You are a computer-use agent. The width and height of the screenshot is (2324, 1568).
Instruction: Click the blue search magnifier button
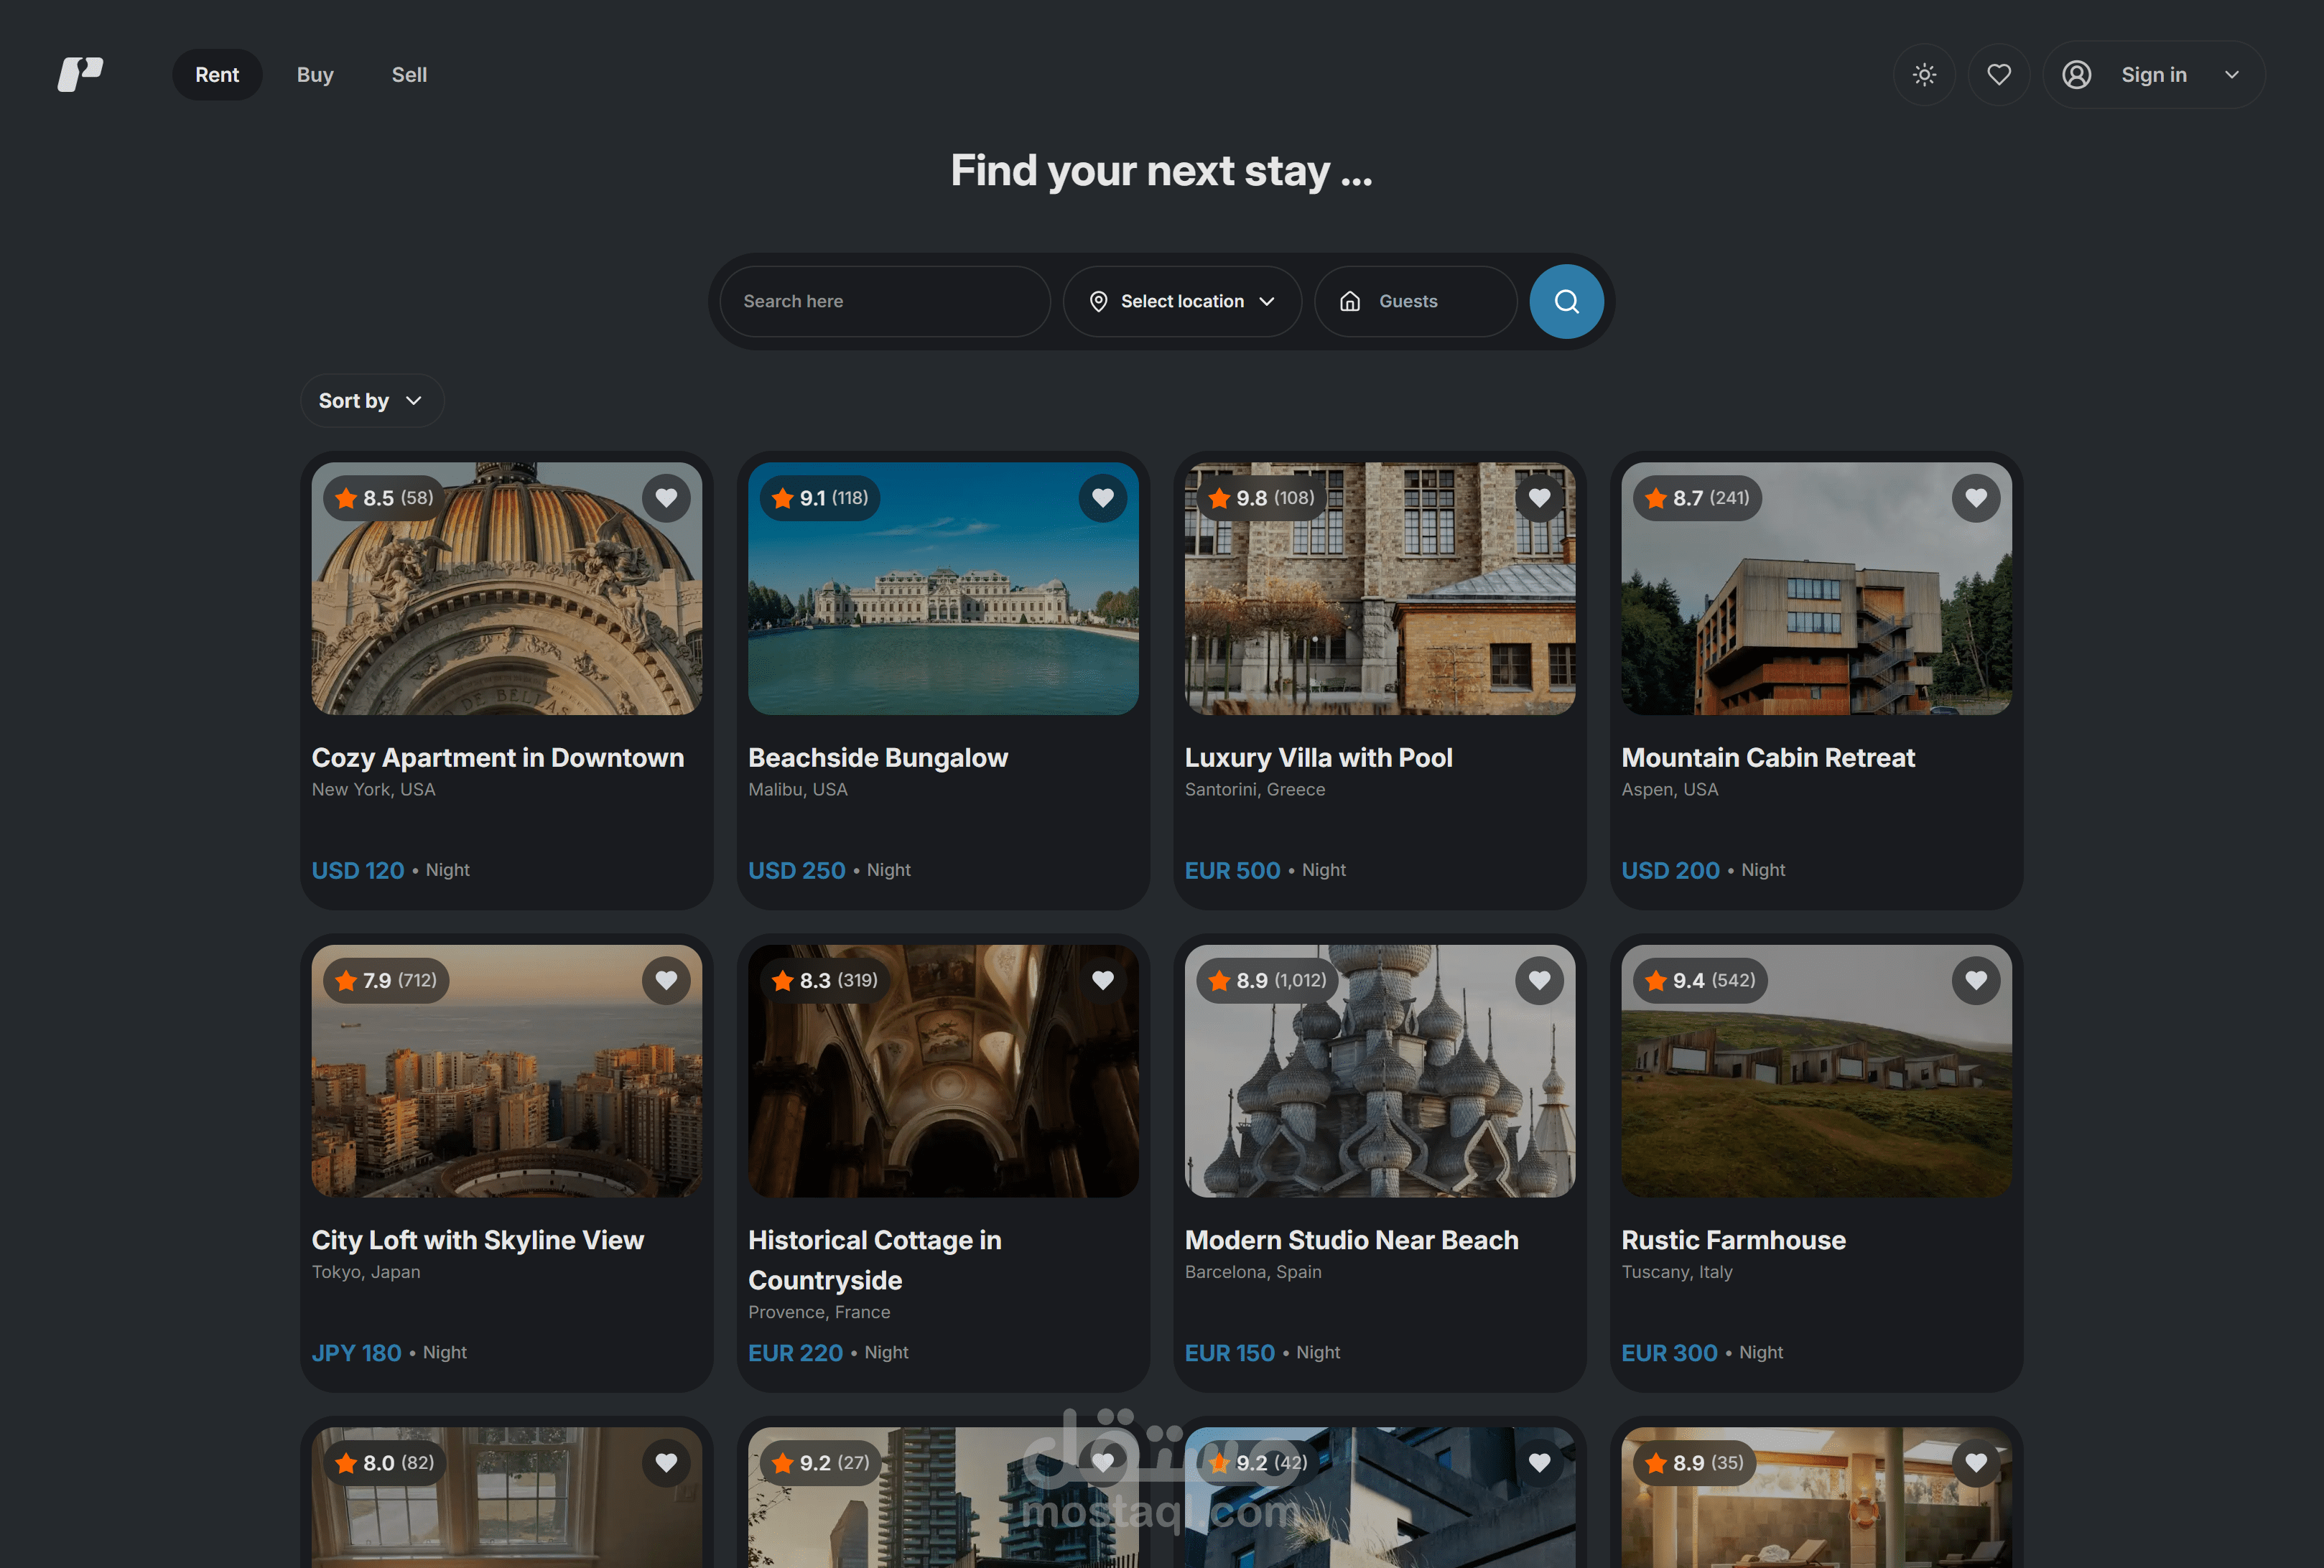coord(1566,301)
